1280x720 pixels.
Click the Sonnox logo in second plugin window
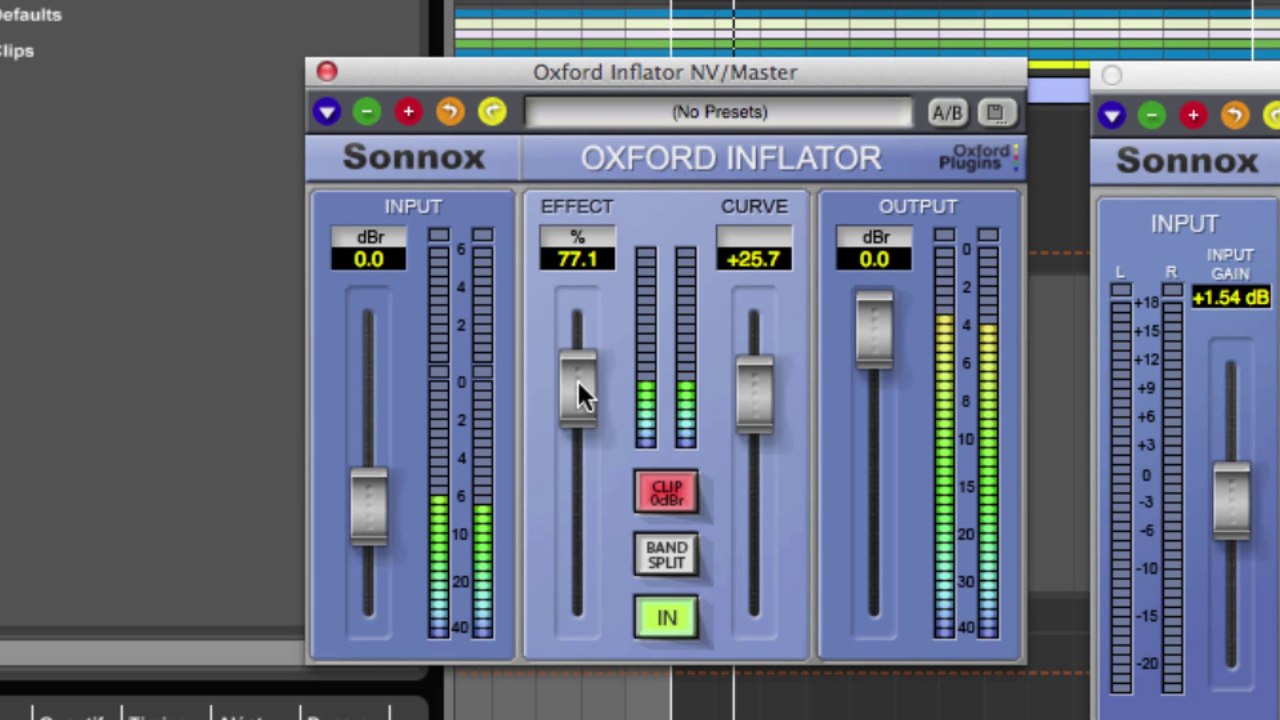point(1187,160)
